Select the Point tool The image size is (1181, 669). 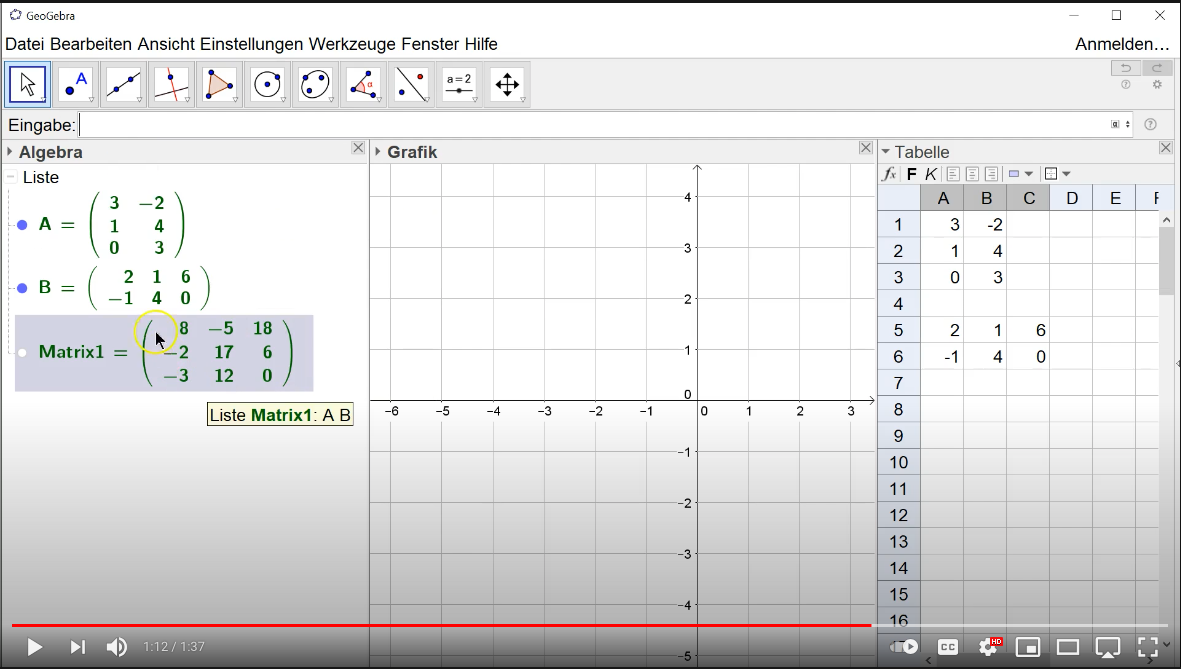(x=76, y=84)
